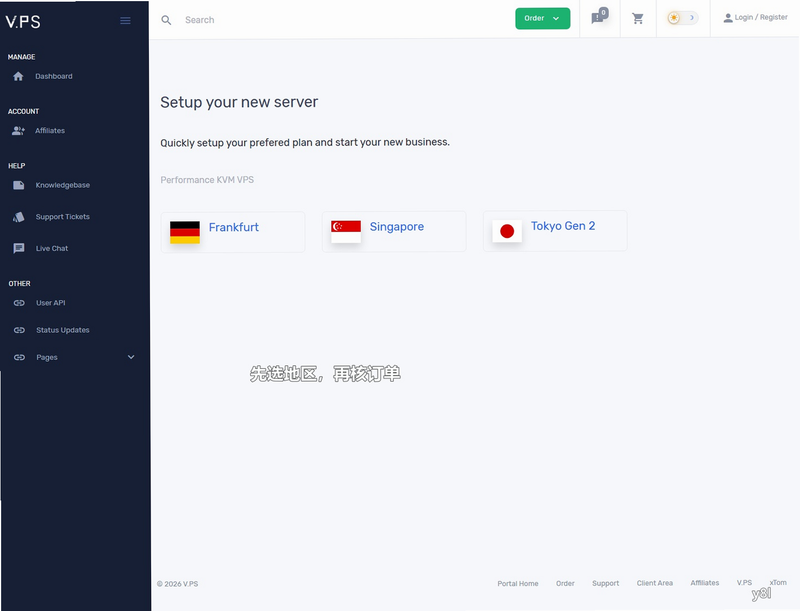Click the Performance KVM VPS label
The height and width of the screenshot is (611, 800).
(207, 180)
